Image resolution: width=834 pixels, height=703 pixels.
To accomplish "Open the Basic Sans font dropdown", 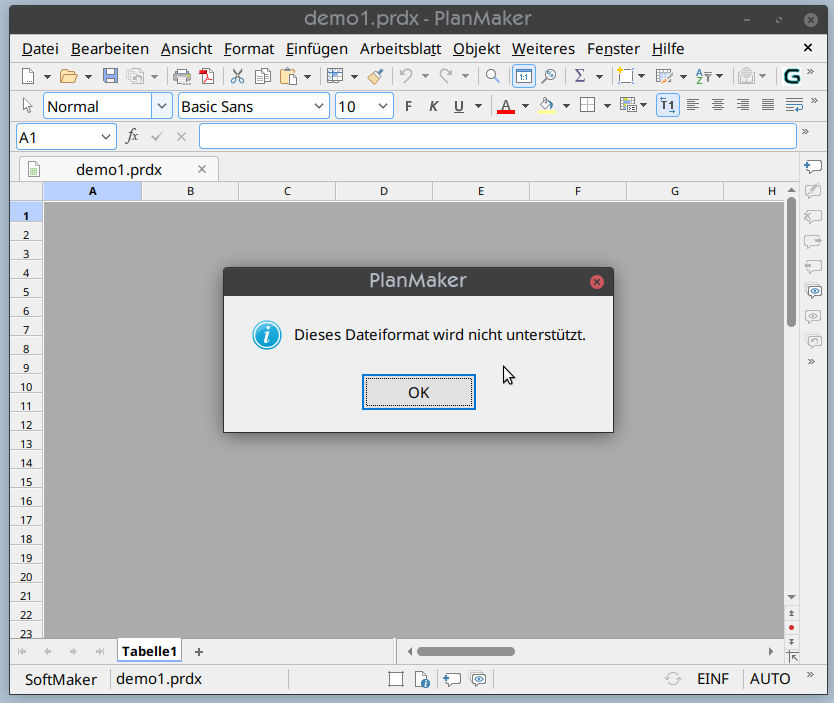I will pos(319,106).
